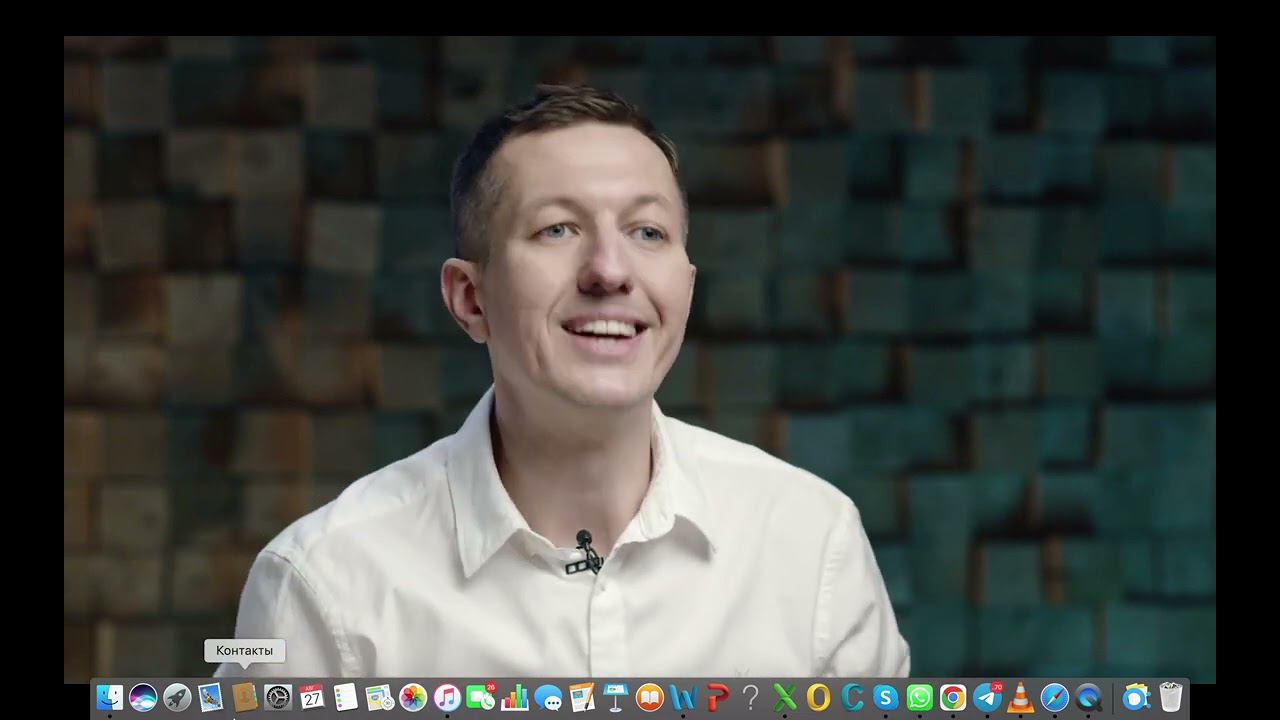Viewport: 1280px width, 720px height.
Task: Open System Preferences gear icon
Action: [x=278, y=697]
